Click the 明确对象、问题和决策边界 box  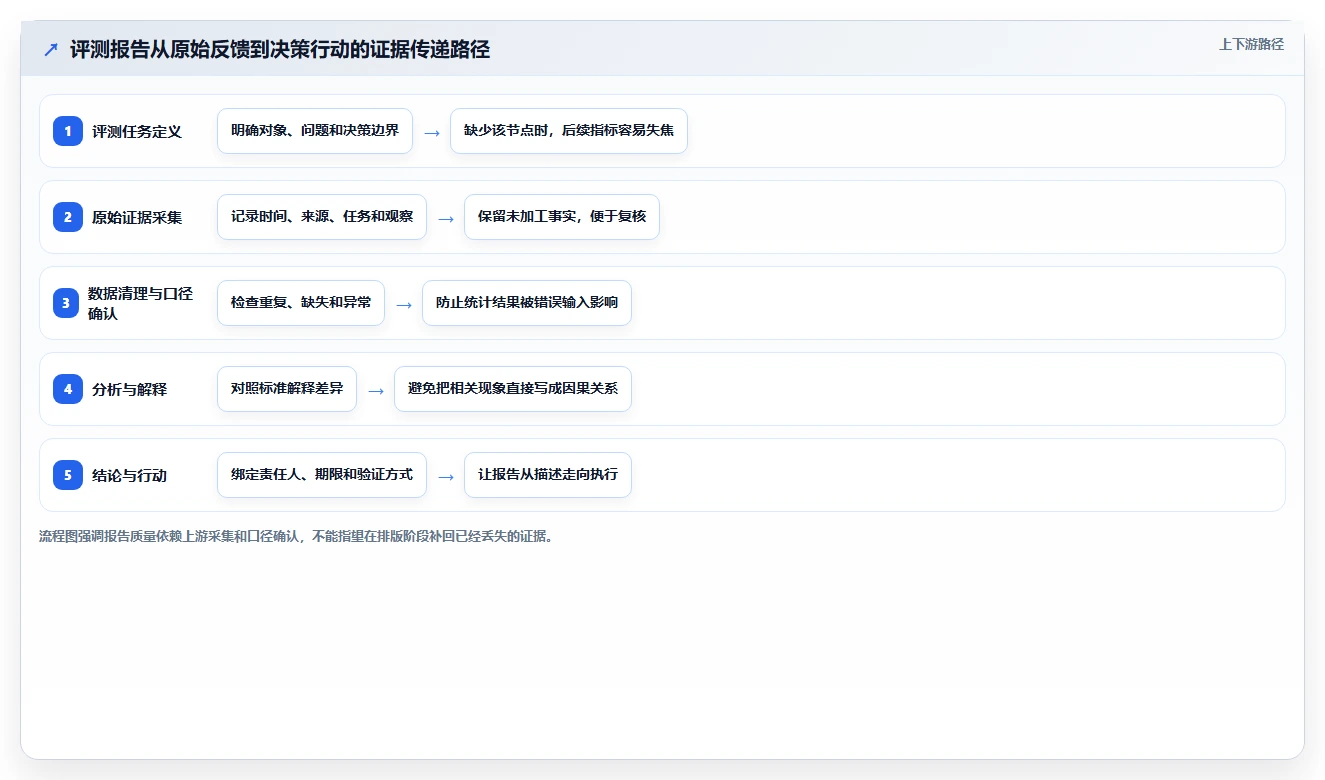[315, 131]
